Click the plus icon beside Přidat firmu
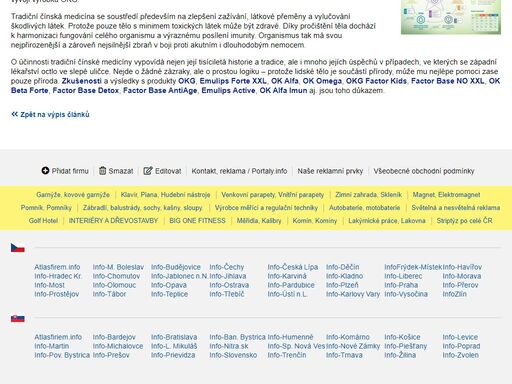The image size is (512, 384). coord(45,171)
